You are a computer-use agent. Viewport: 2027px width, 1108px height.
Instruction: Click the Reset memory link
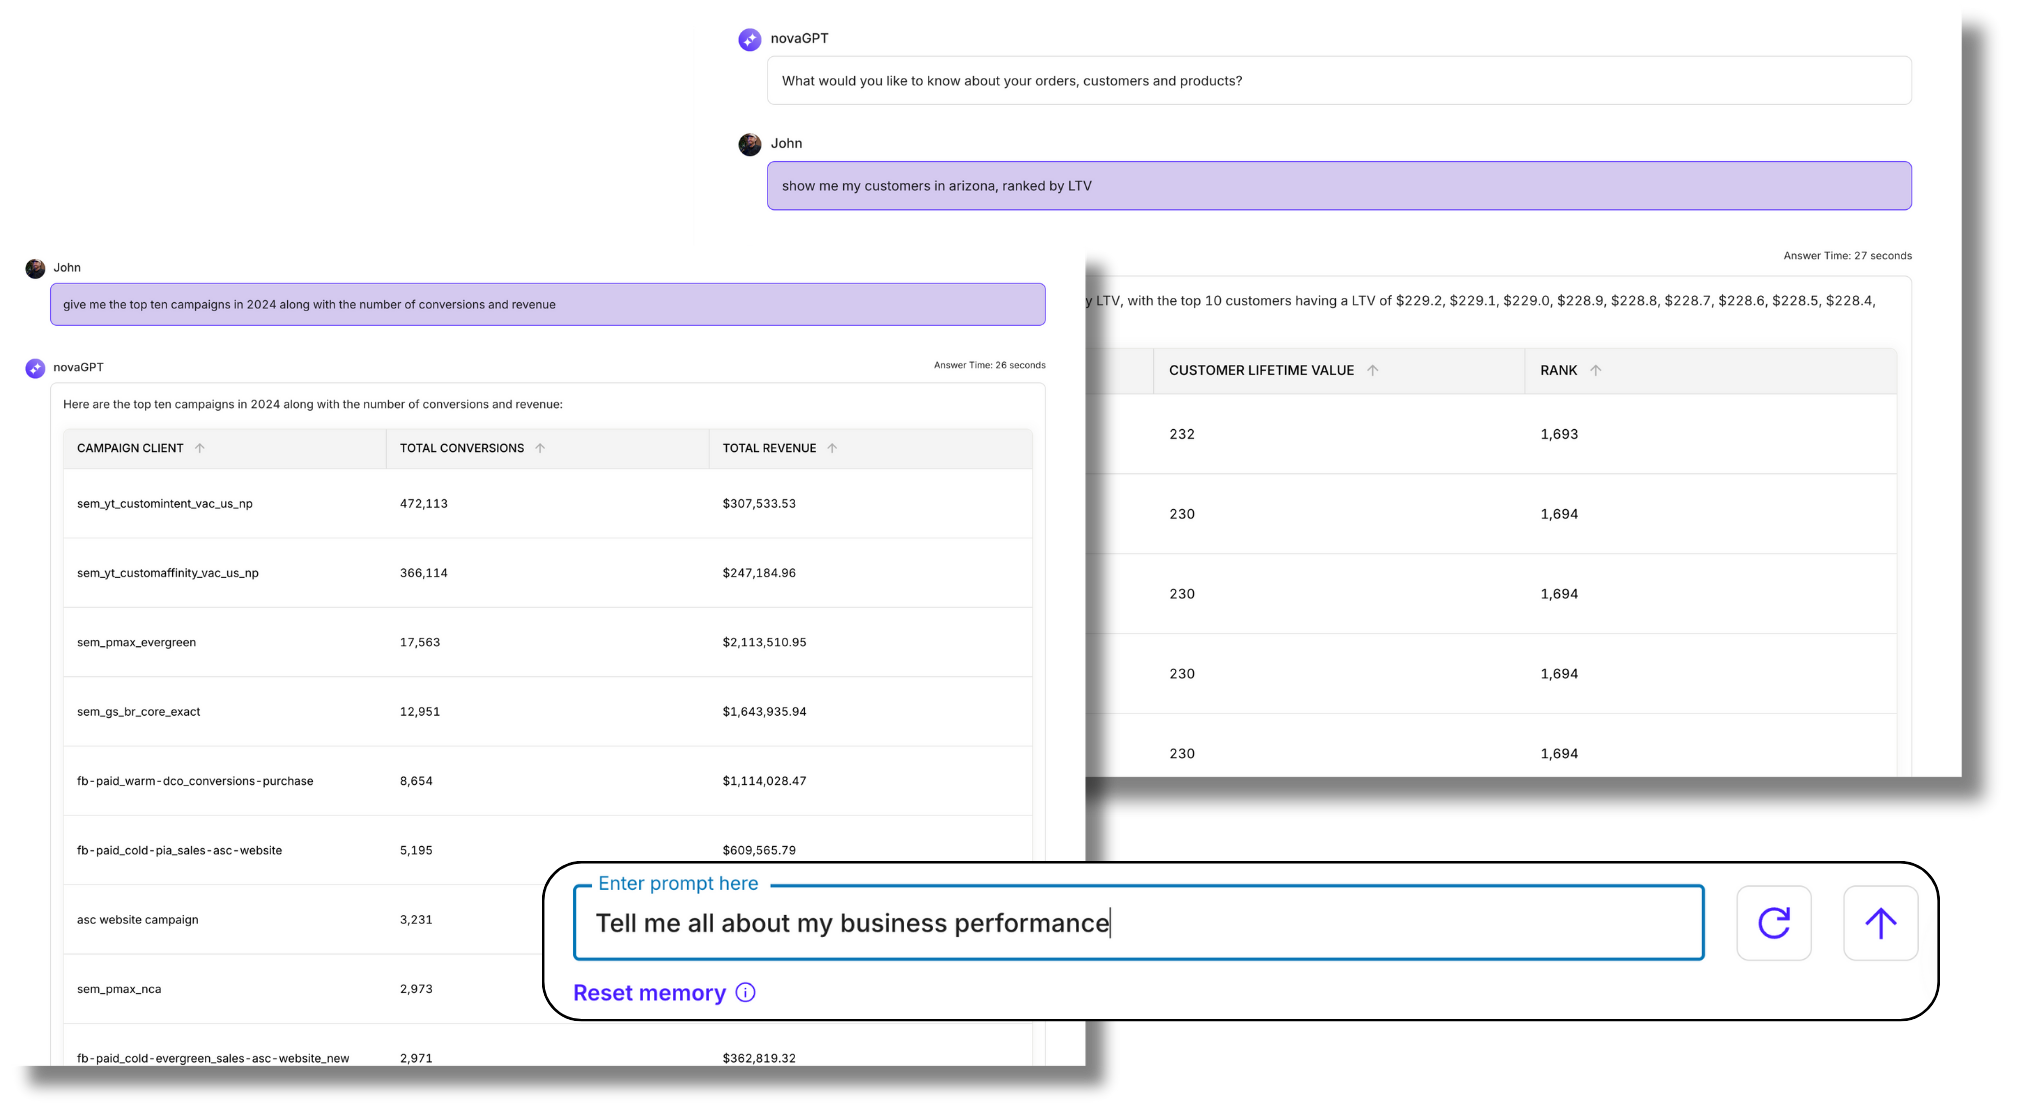(649, 993)
